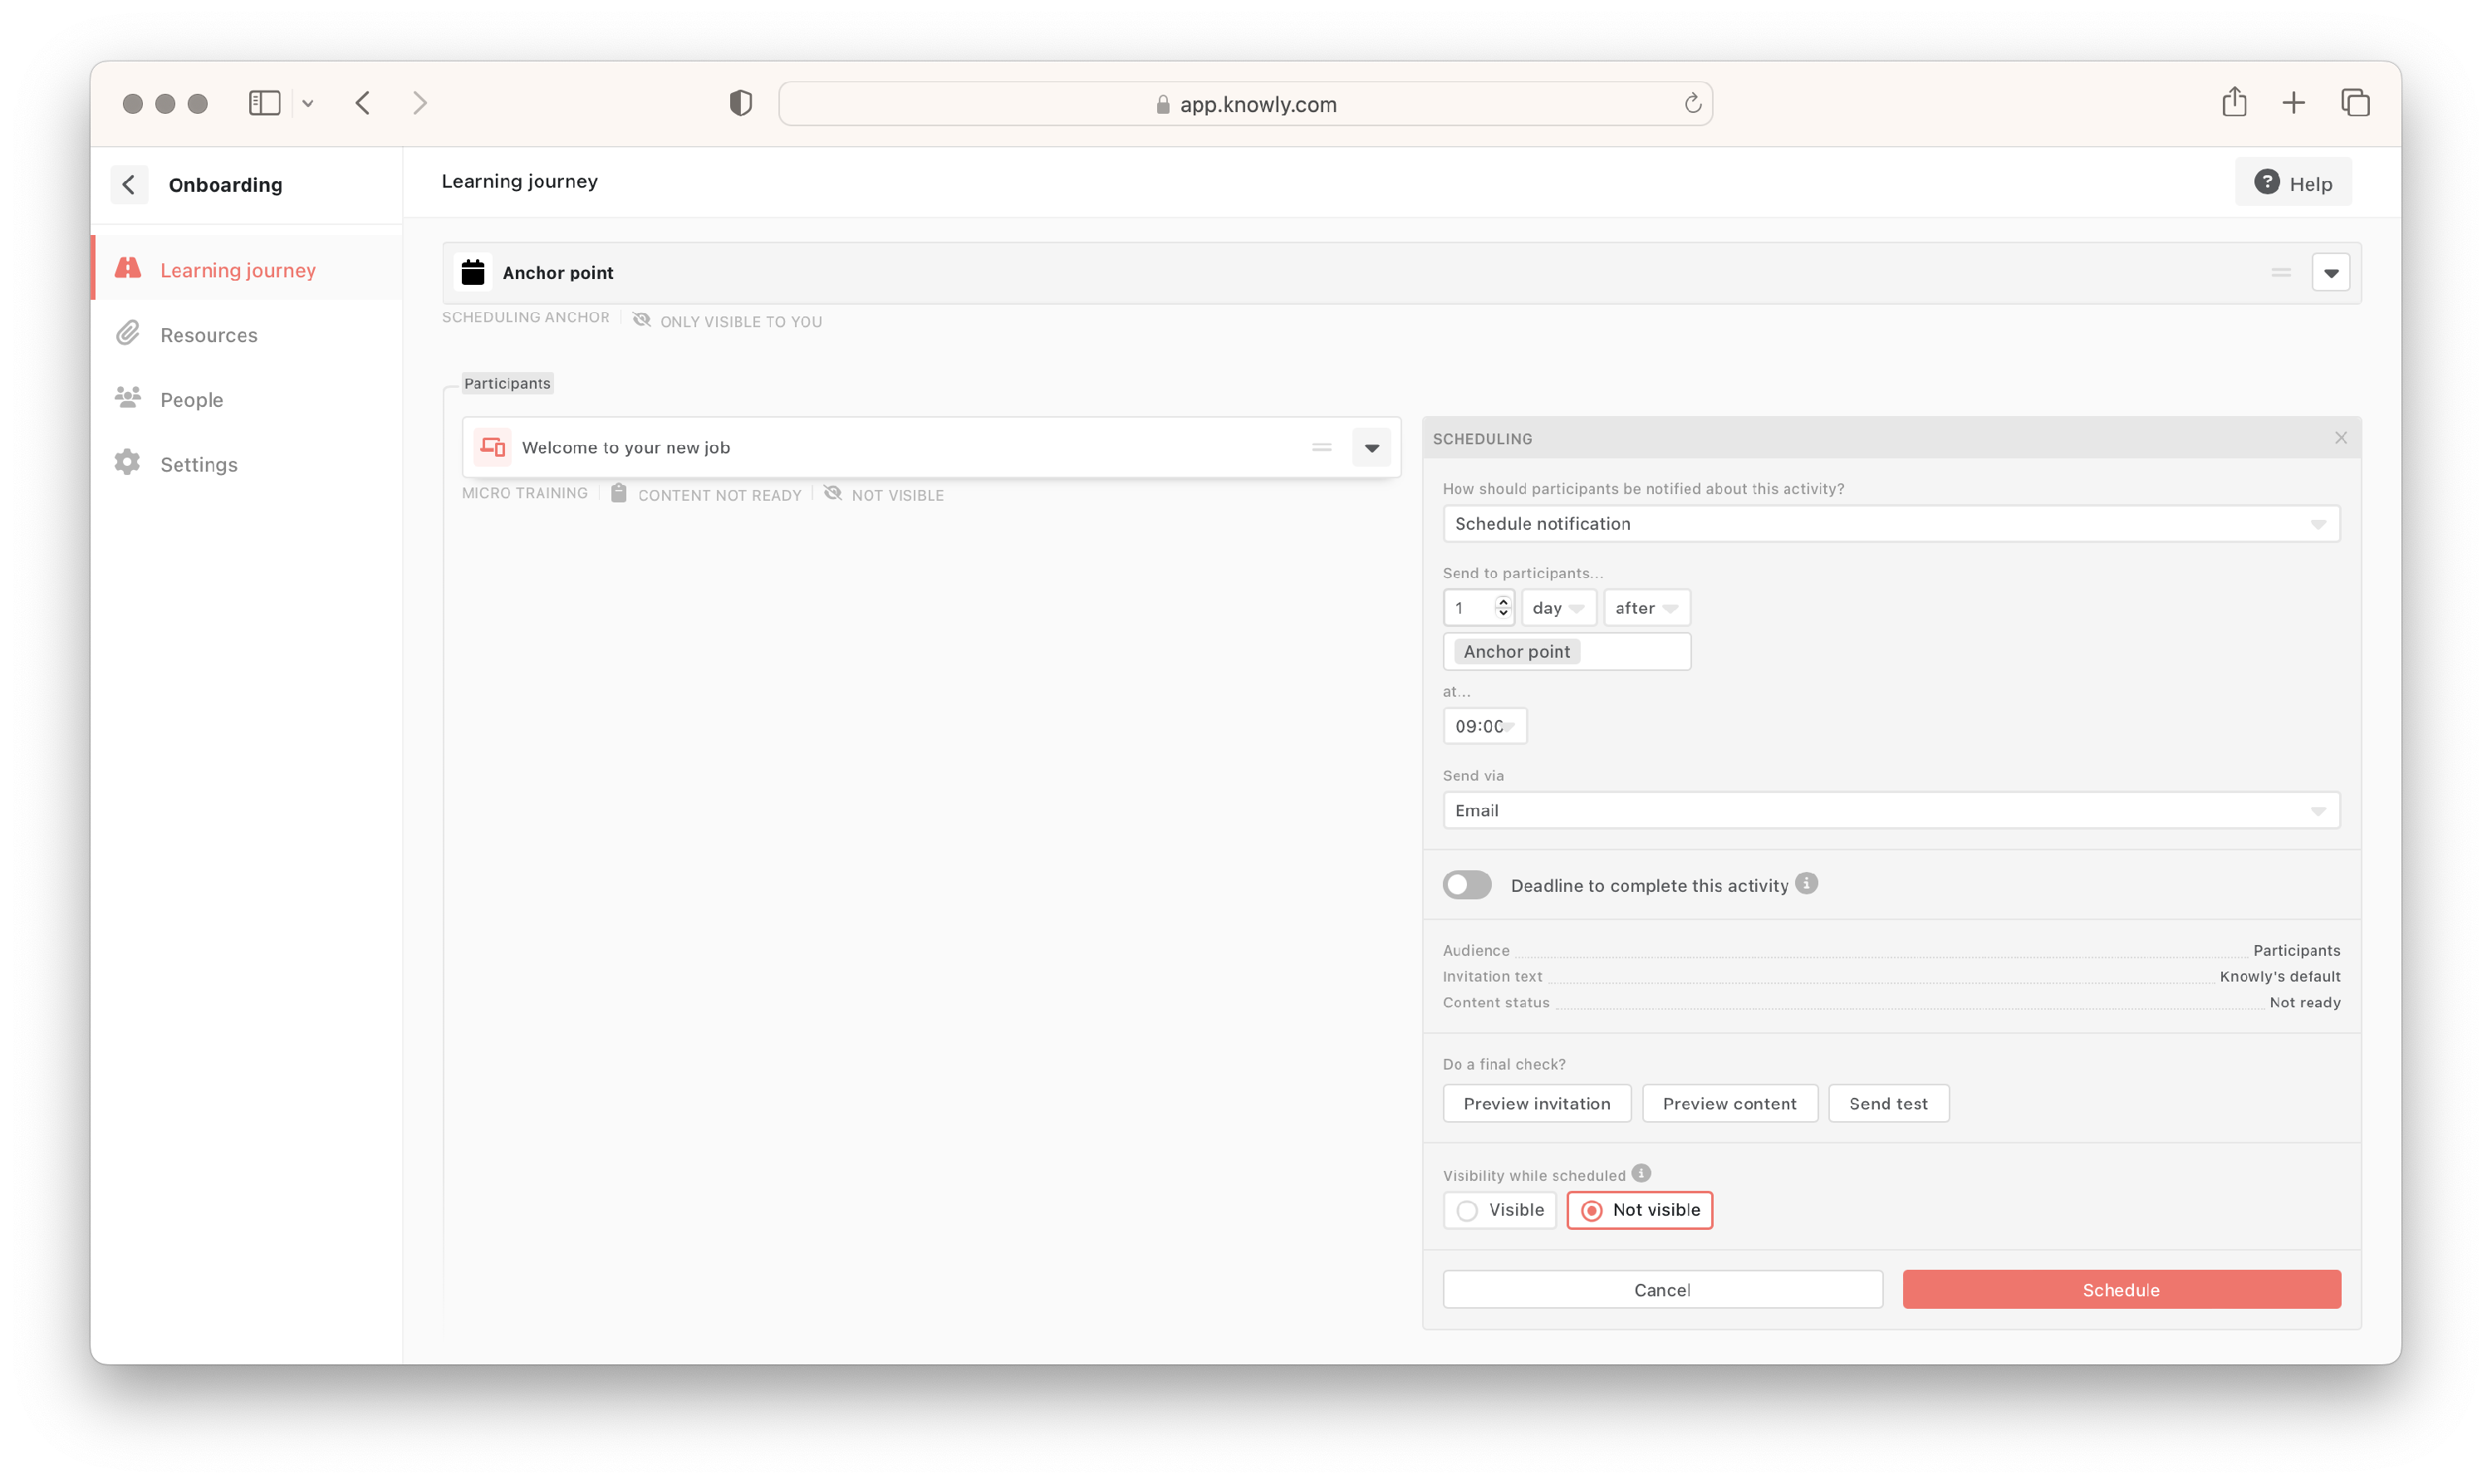The width and height of the screenshot is (2492, 1484).
Task: Open the Help button
Action: [x=2293, y=183]
